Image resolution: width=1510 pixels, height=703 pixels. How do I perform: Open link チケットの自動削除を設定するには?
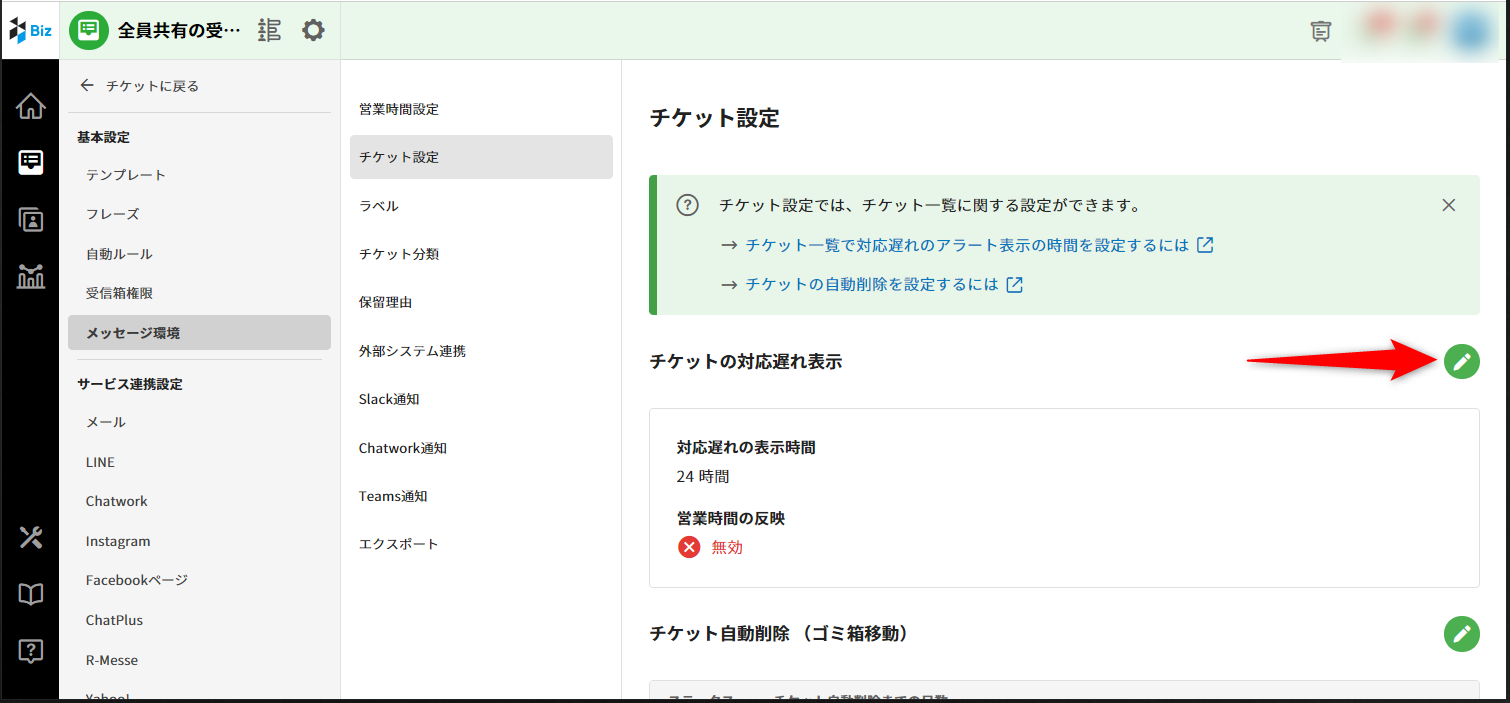872,284
